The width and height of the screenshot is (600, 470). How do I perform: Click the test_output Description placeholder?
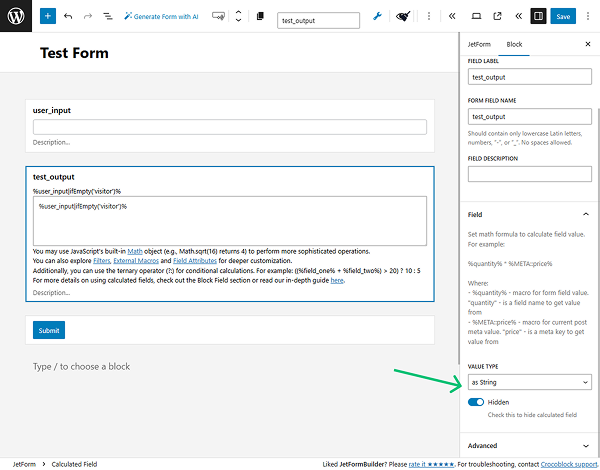[x=51, y=293]
